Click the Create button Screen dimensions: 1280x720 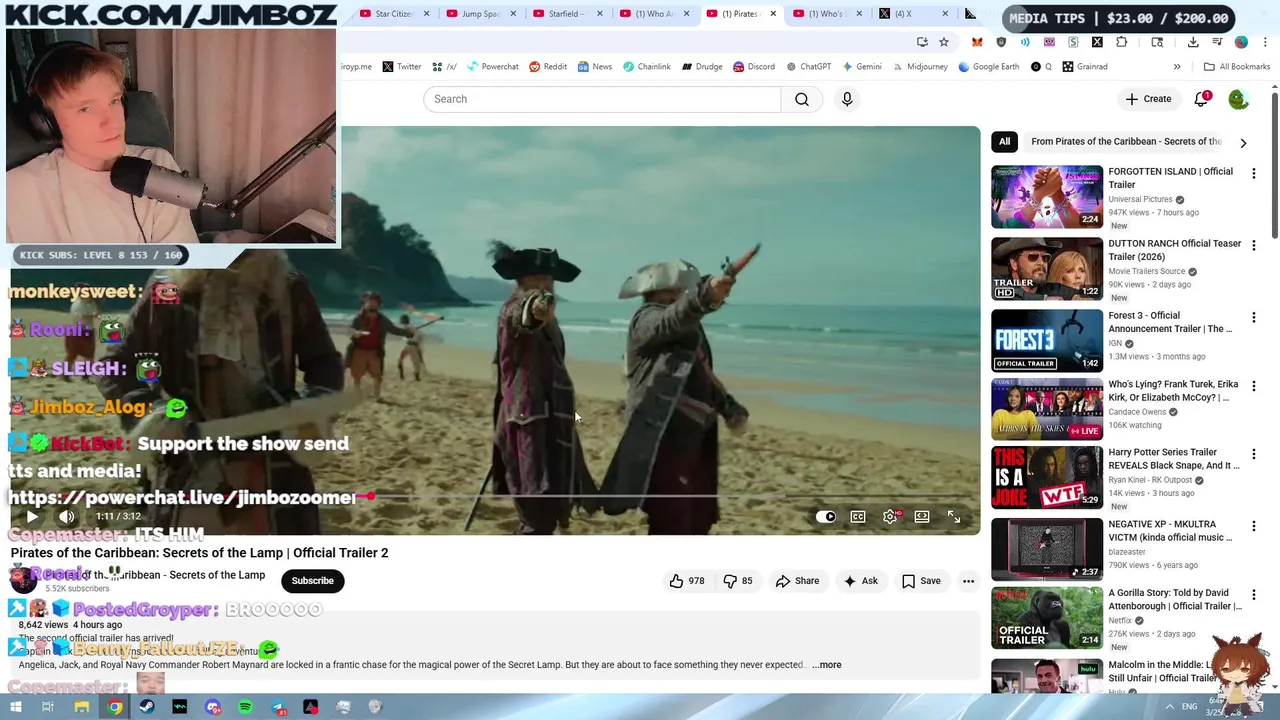tap(1148, 99)
